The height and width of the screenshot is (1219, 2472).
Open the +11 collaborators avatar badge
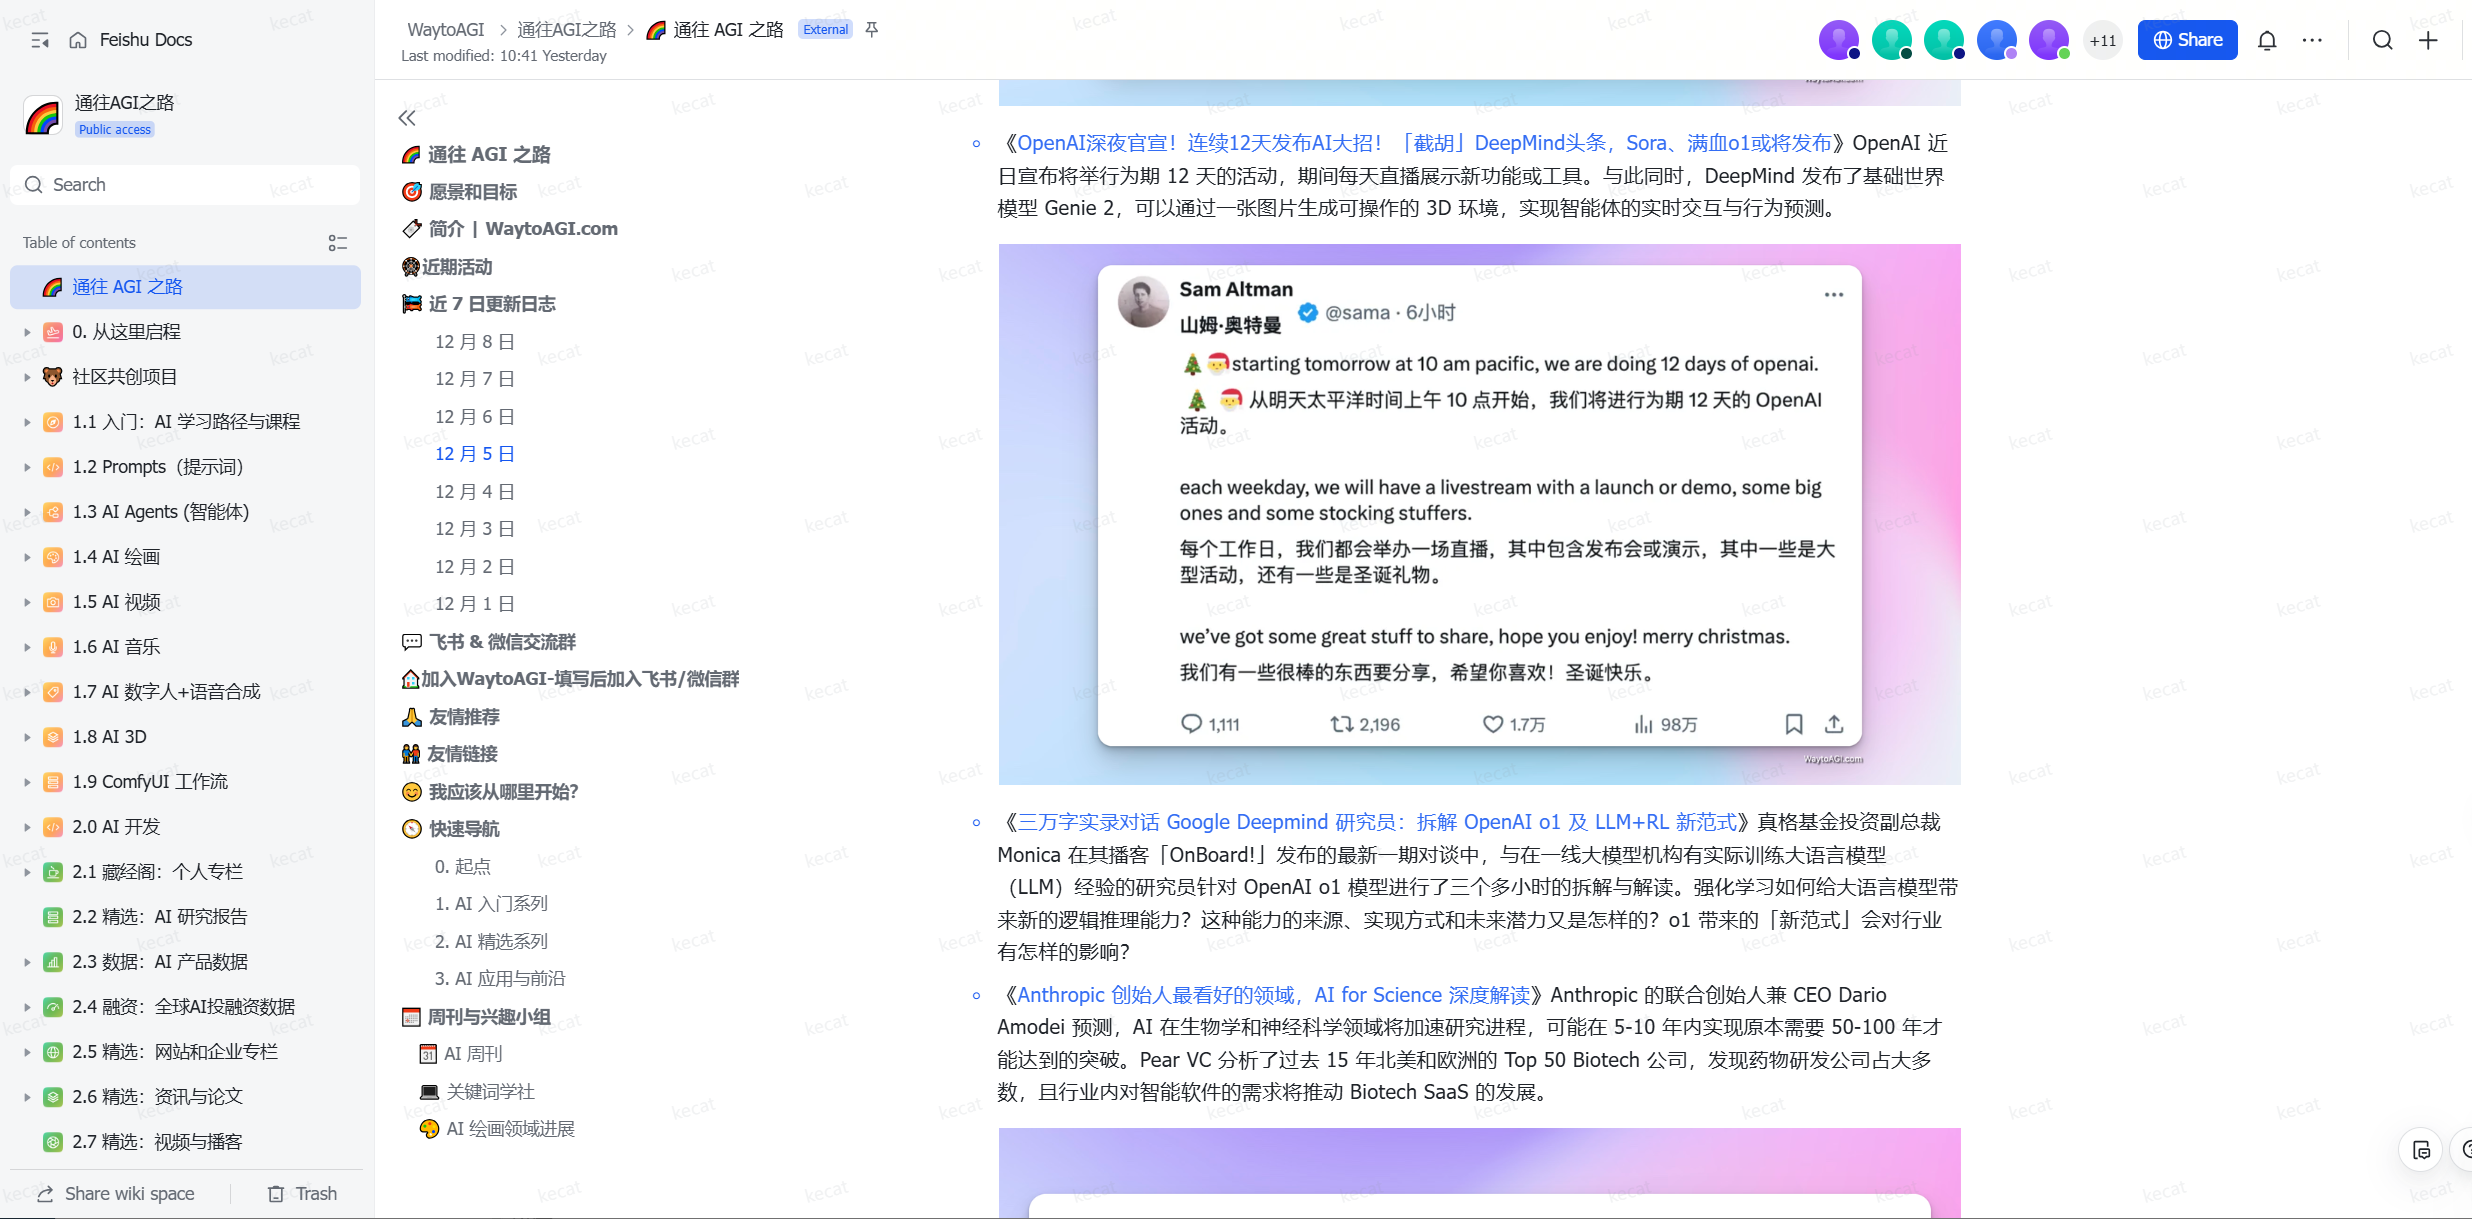coord(2102,41)
